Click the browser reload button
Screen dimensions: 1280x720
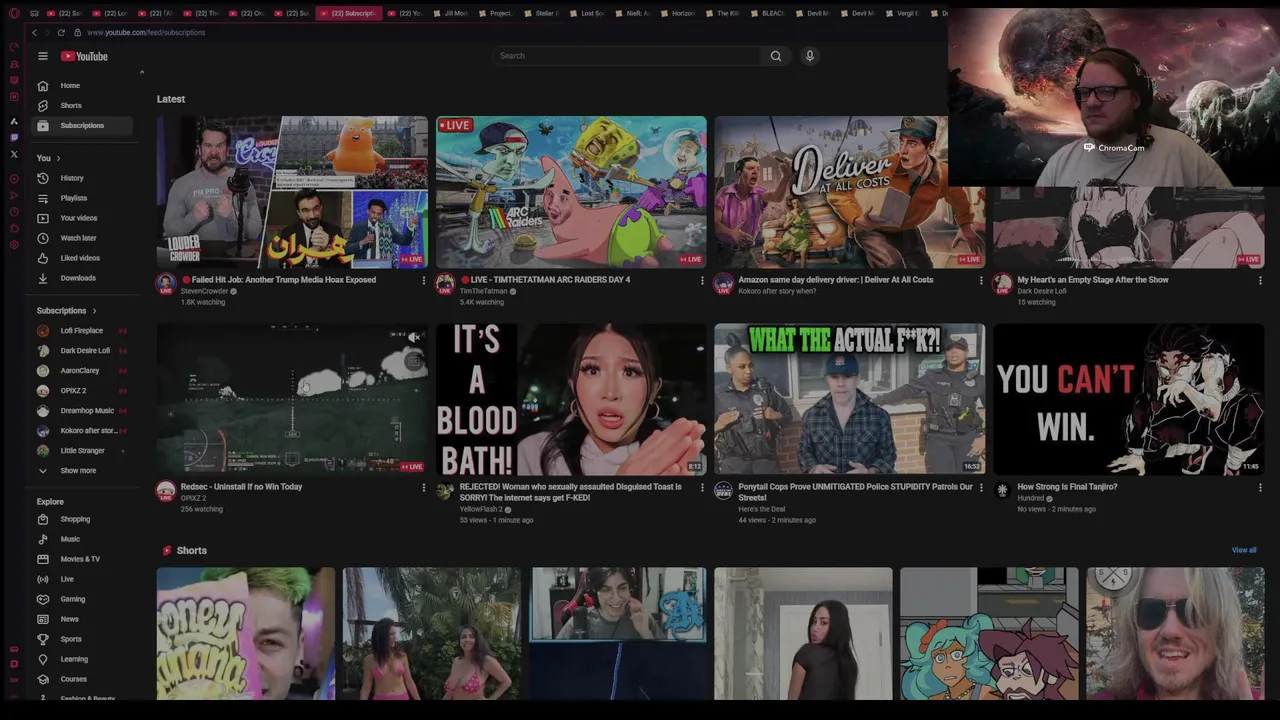click(61, 32)
